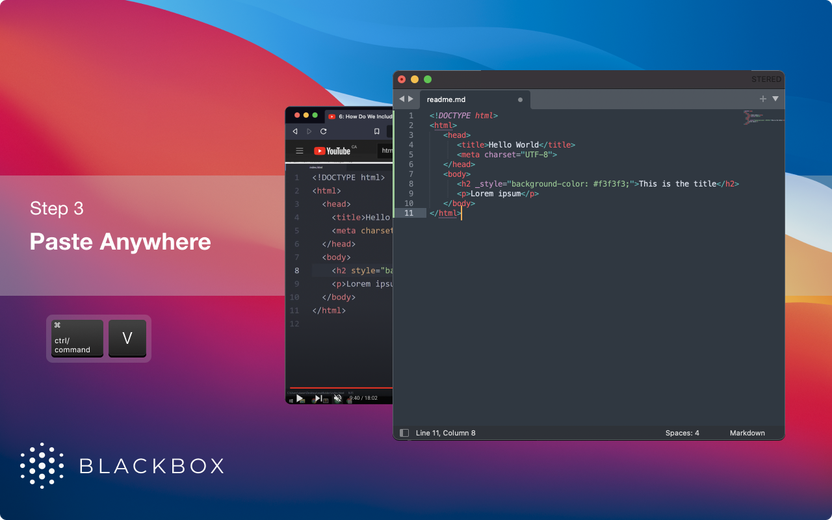The height and width of the screenshot is (520, 832).
Task: Click Sublime previous-tab left arrow
Action: 402,99
